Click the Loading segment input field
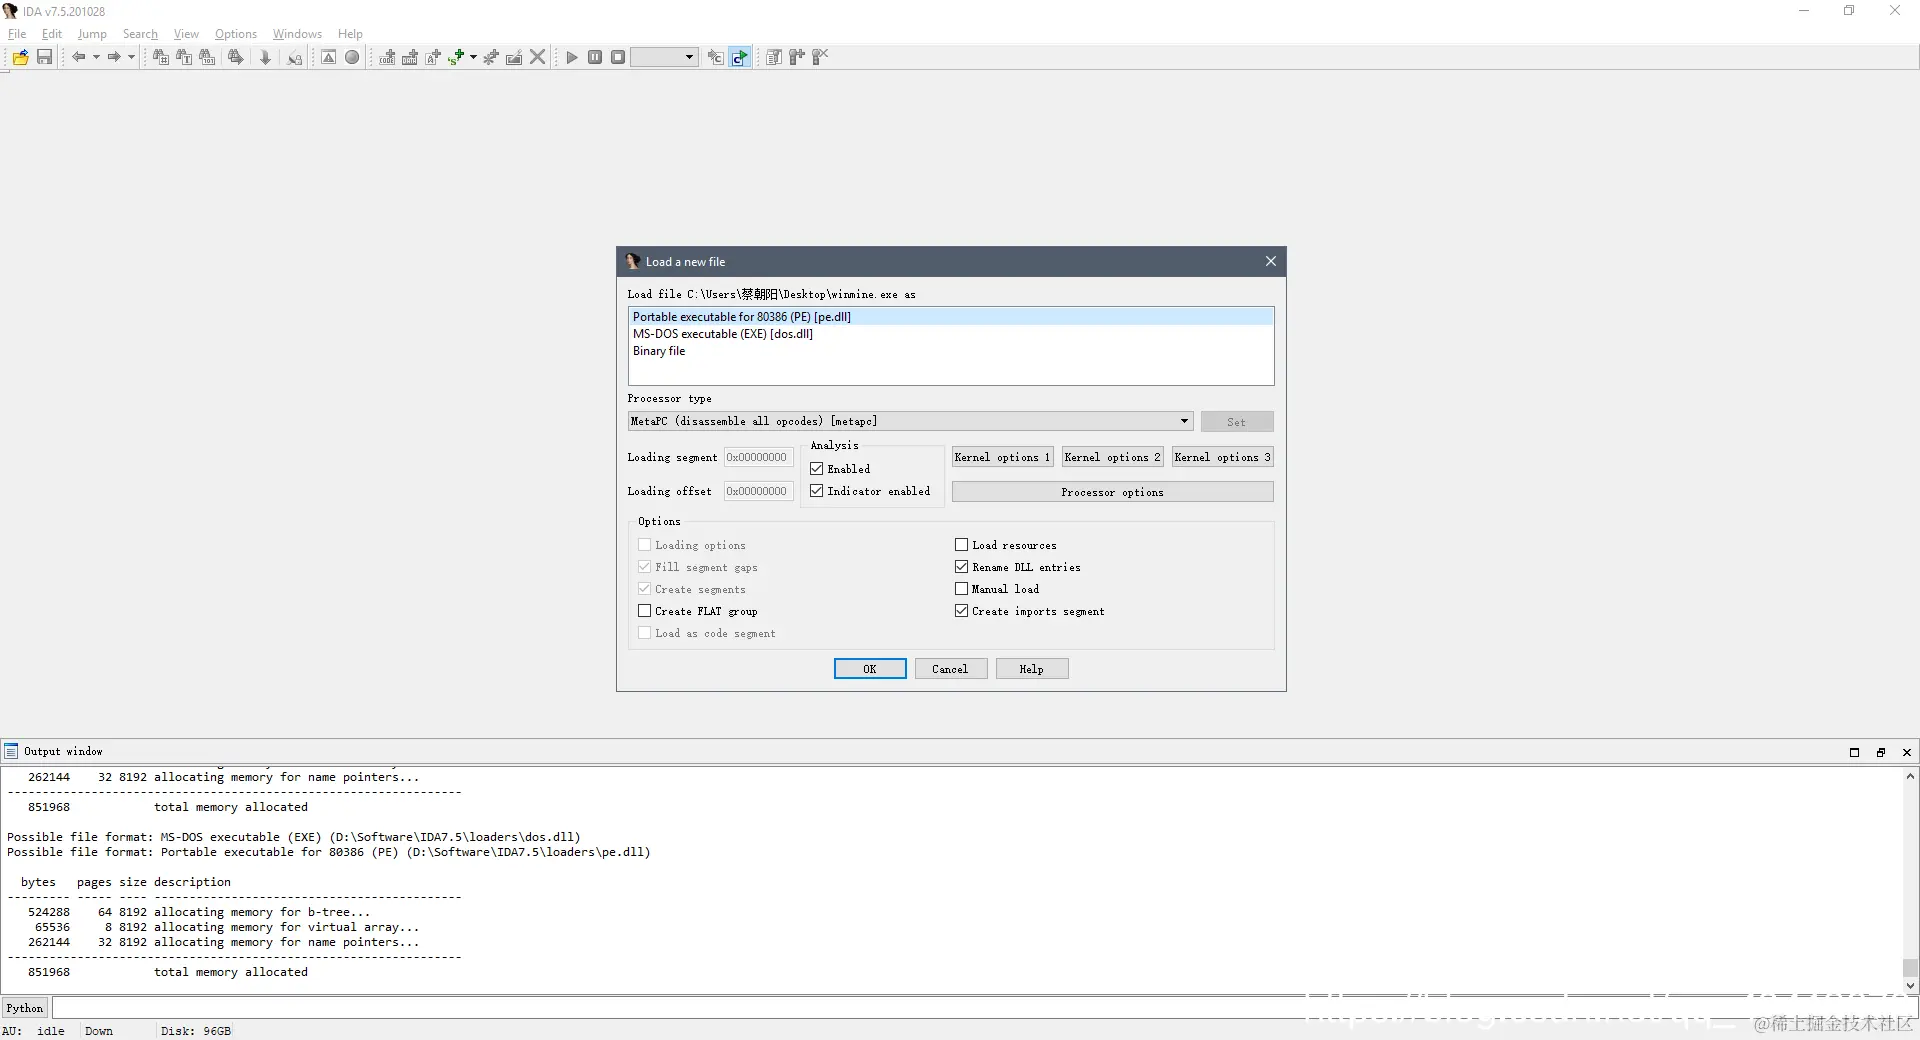The width and height of the screenshot is (1920, 1040). click(758, 457)
